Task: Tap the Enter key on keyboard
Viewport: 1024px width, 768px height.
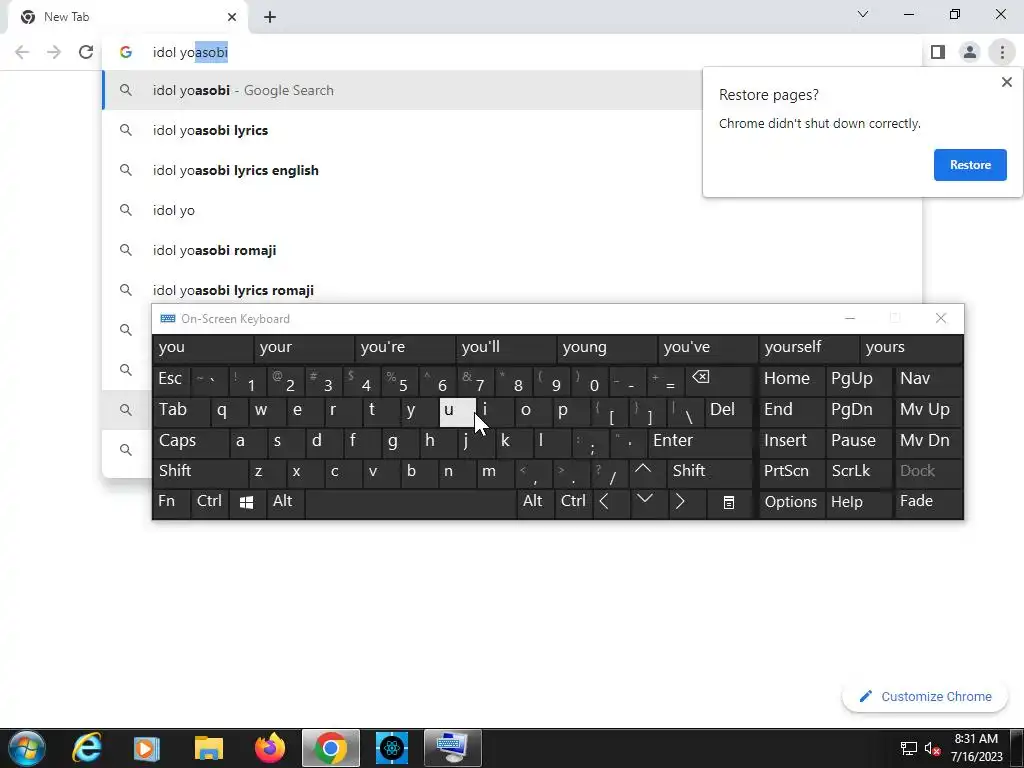Action: [x=699, y=441]
